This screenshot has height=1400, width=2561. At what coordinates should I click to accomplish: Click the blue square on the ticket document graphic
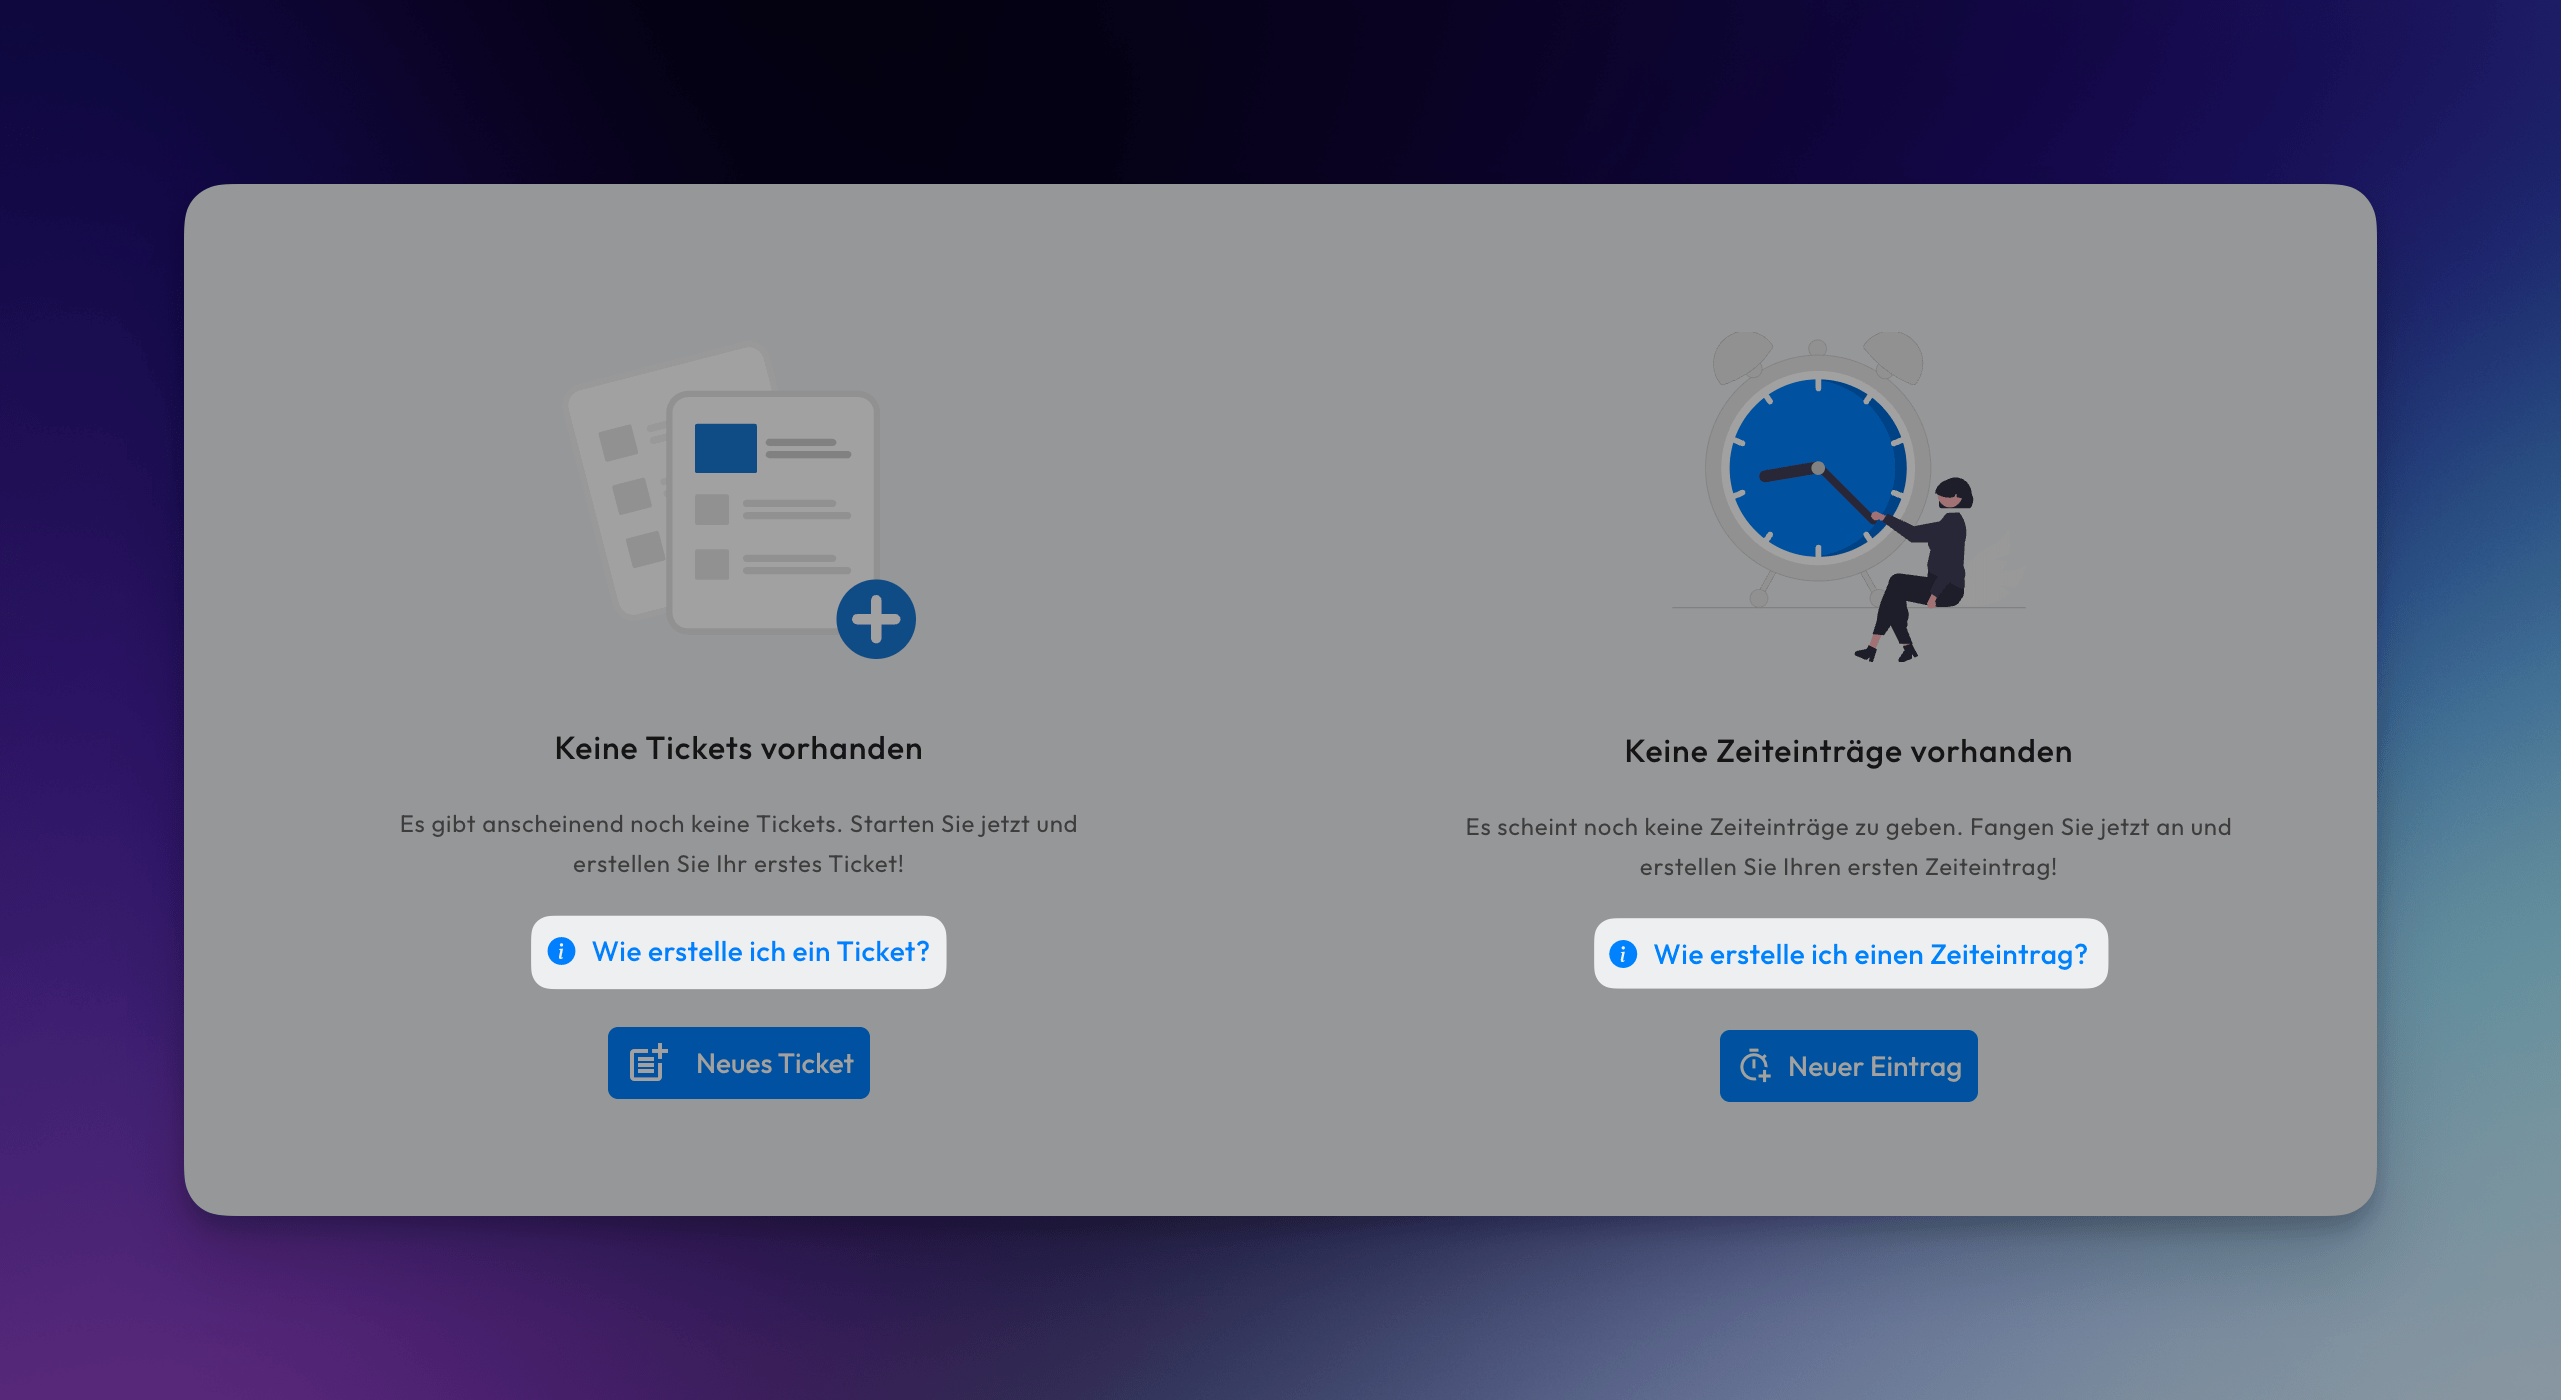(726, 449)
